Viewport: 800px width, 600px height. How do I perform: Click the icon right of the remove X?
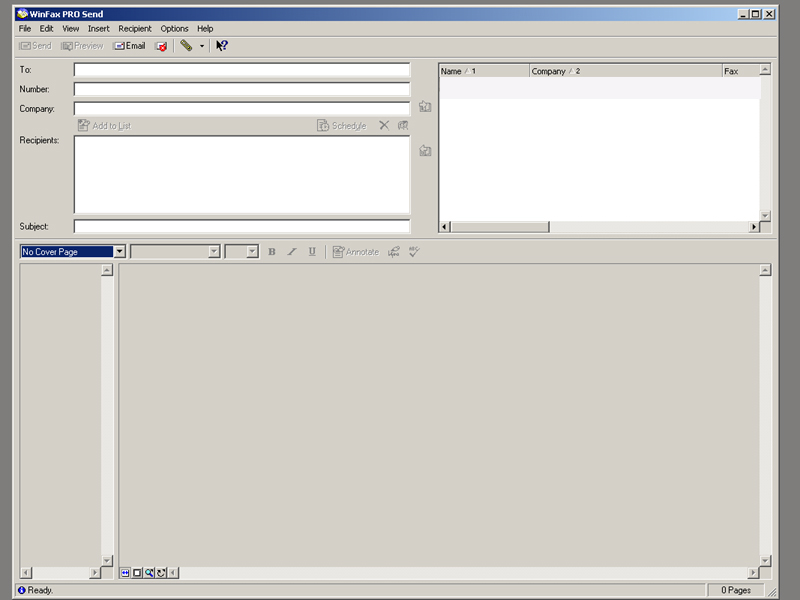[x=403, y=126]
